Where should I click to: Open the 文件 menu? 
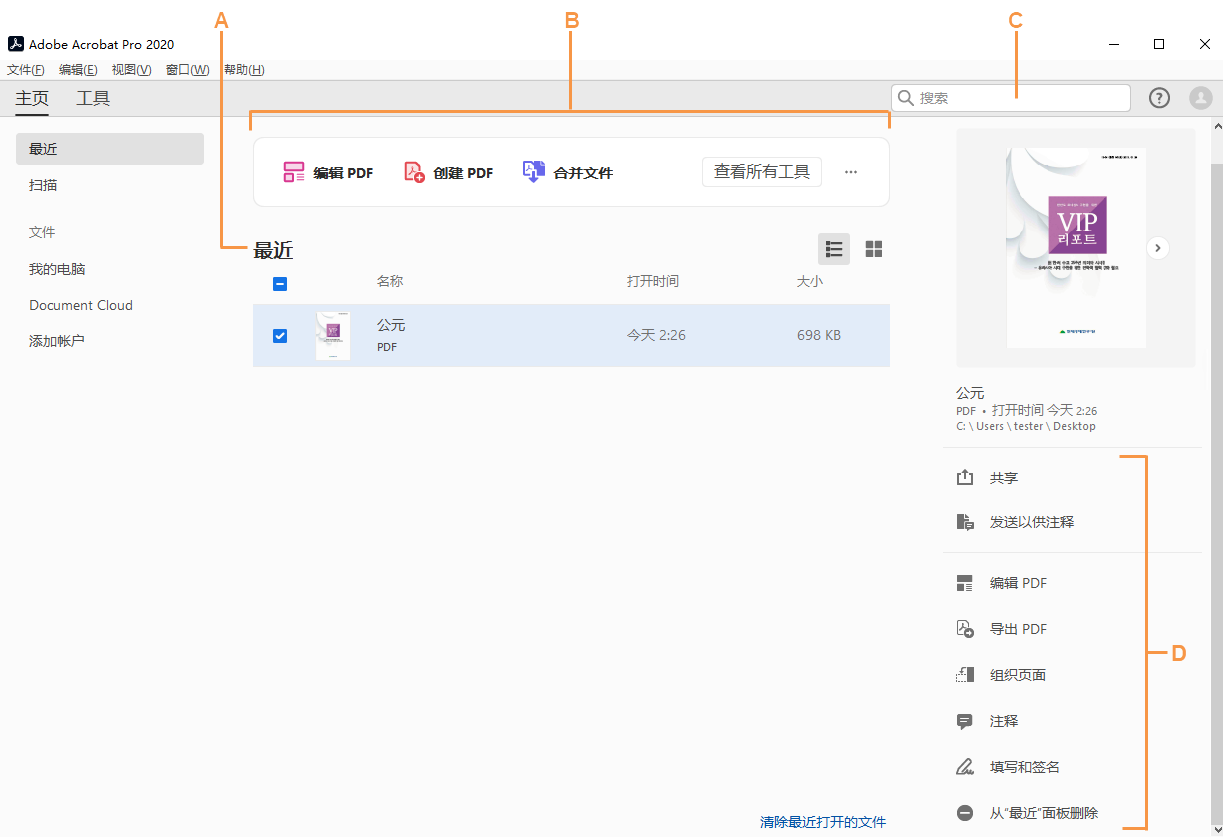coord(25,69)
